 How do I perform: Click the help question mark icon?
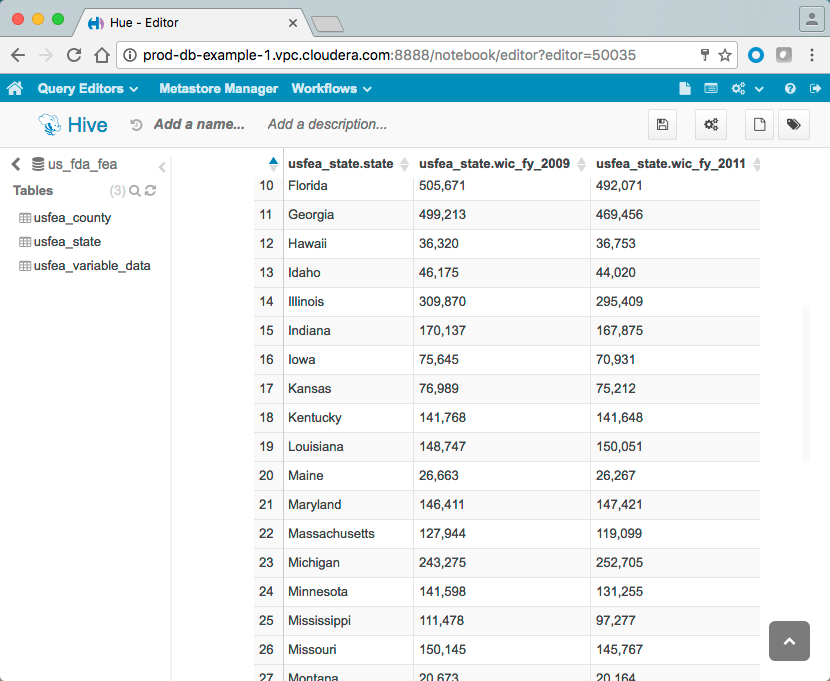coord(790,89)
